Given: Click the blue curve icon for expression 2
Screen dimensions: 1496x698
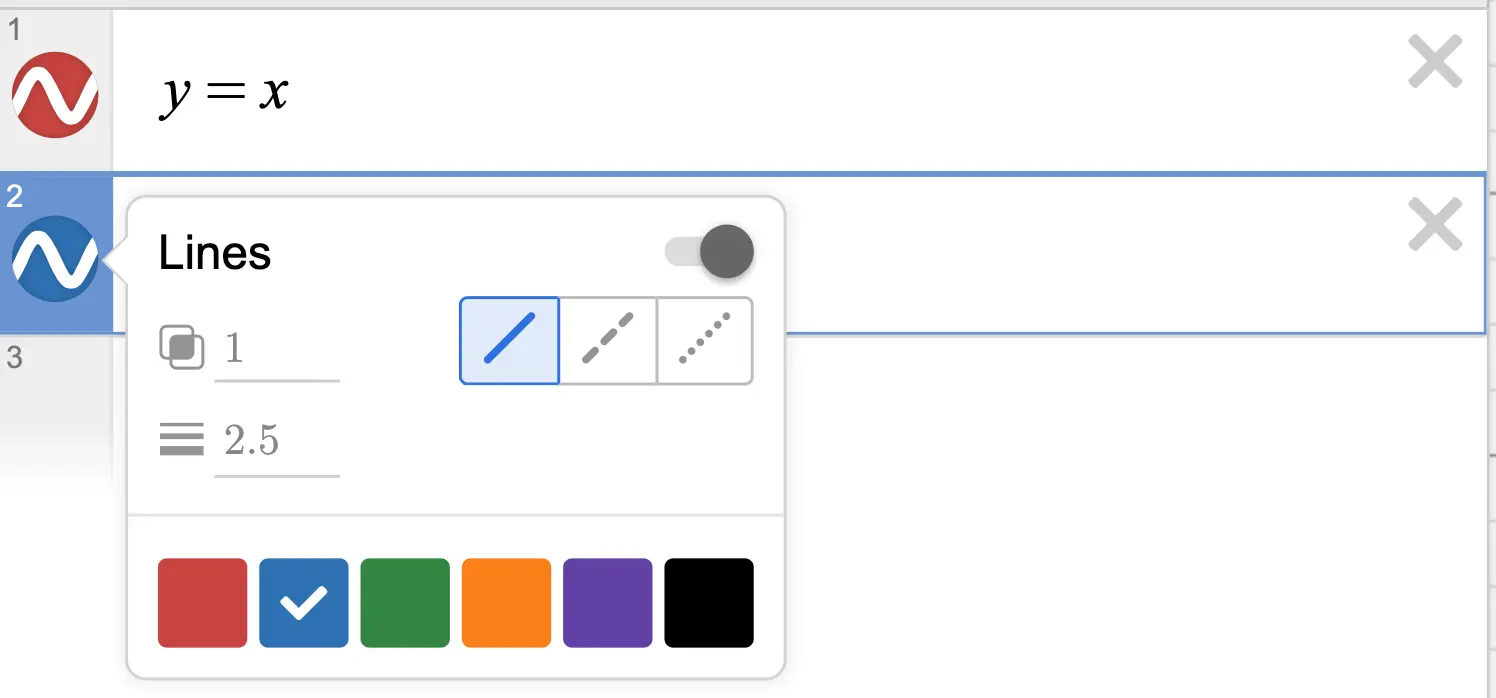Looking at the screenshot, I should tap(55, 258).
